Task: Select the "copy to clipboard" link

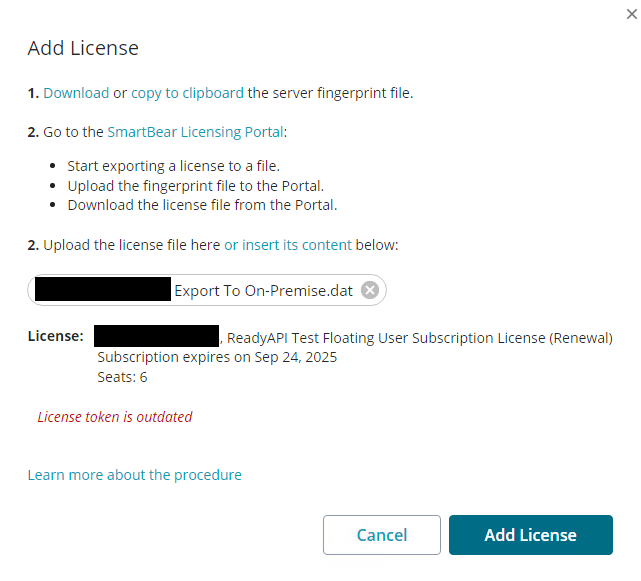Action: click(187, 93)
